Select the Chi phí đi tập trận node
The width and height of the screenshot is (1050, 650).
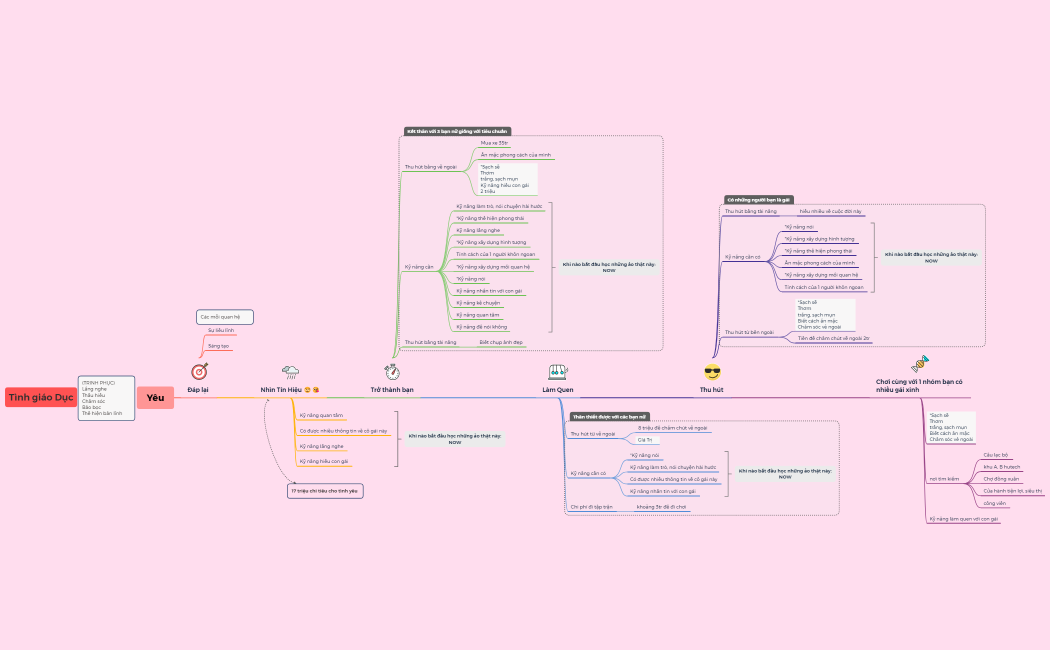tap(591, 507)
